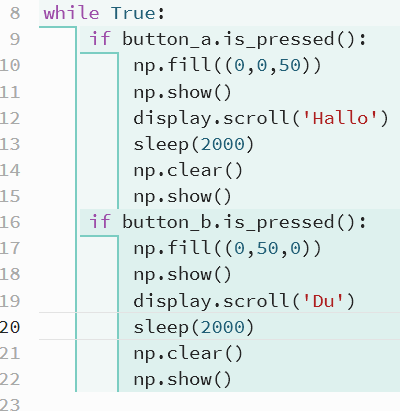Click line number 9 in the gutter
Viewport: 400px width, 411px height.
point(15,39)
